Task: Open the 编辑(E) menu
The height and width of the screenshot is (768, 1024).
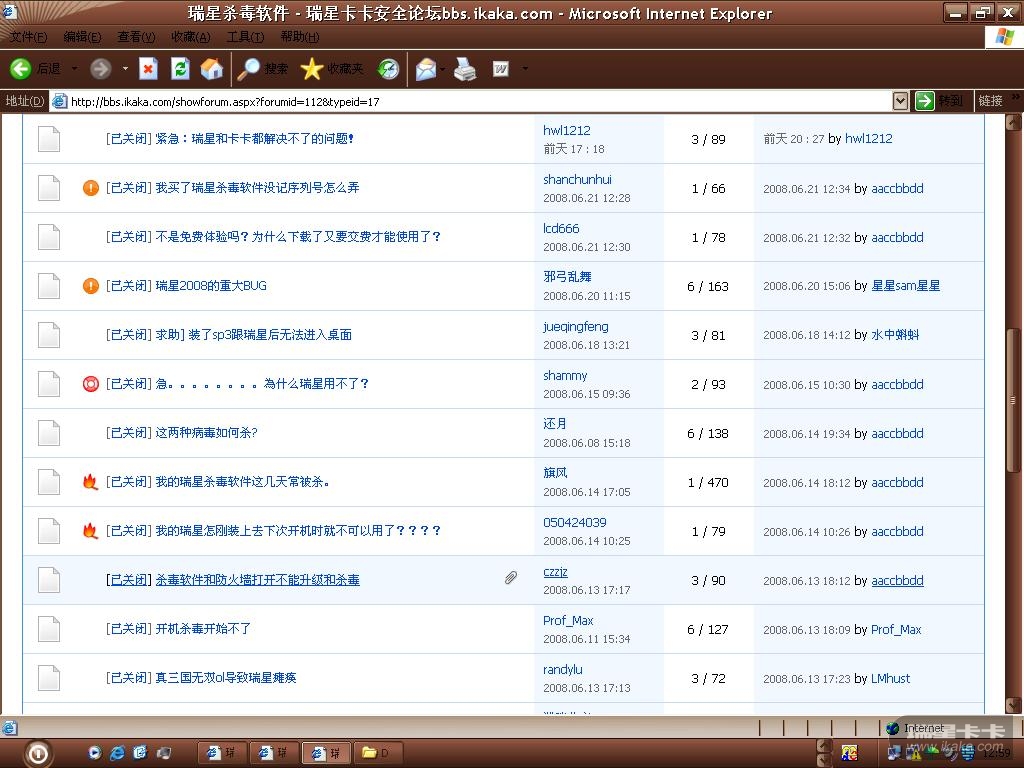Action: coord(82,37)
